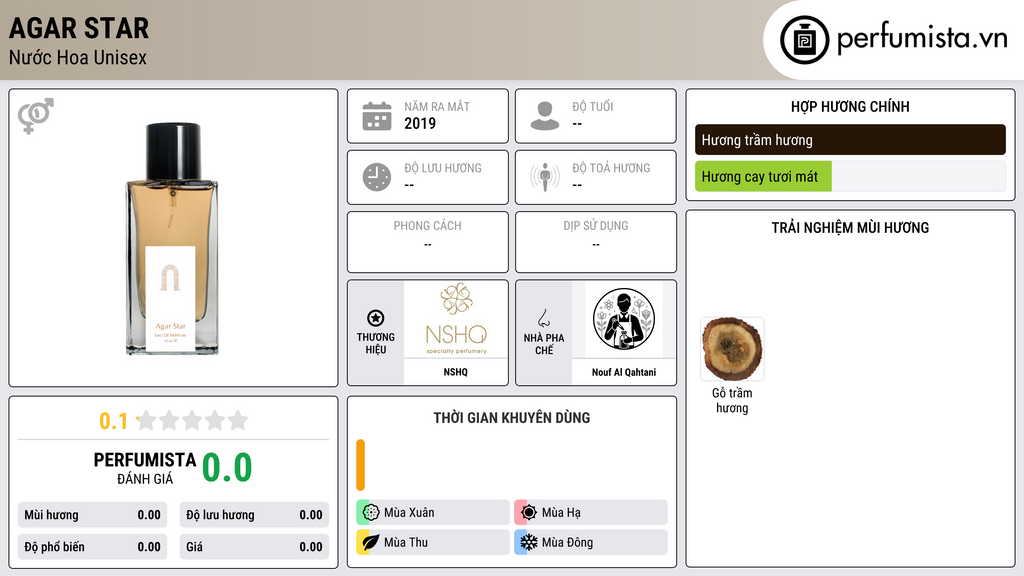
Task: Open the NSHQ brand name link
Action: [455, 372]
